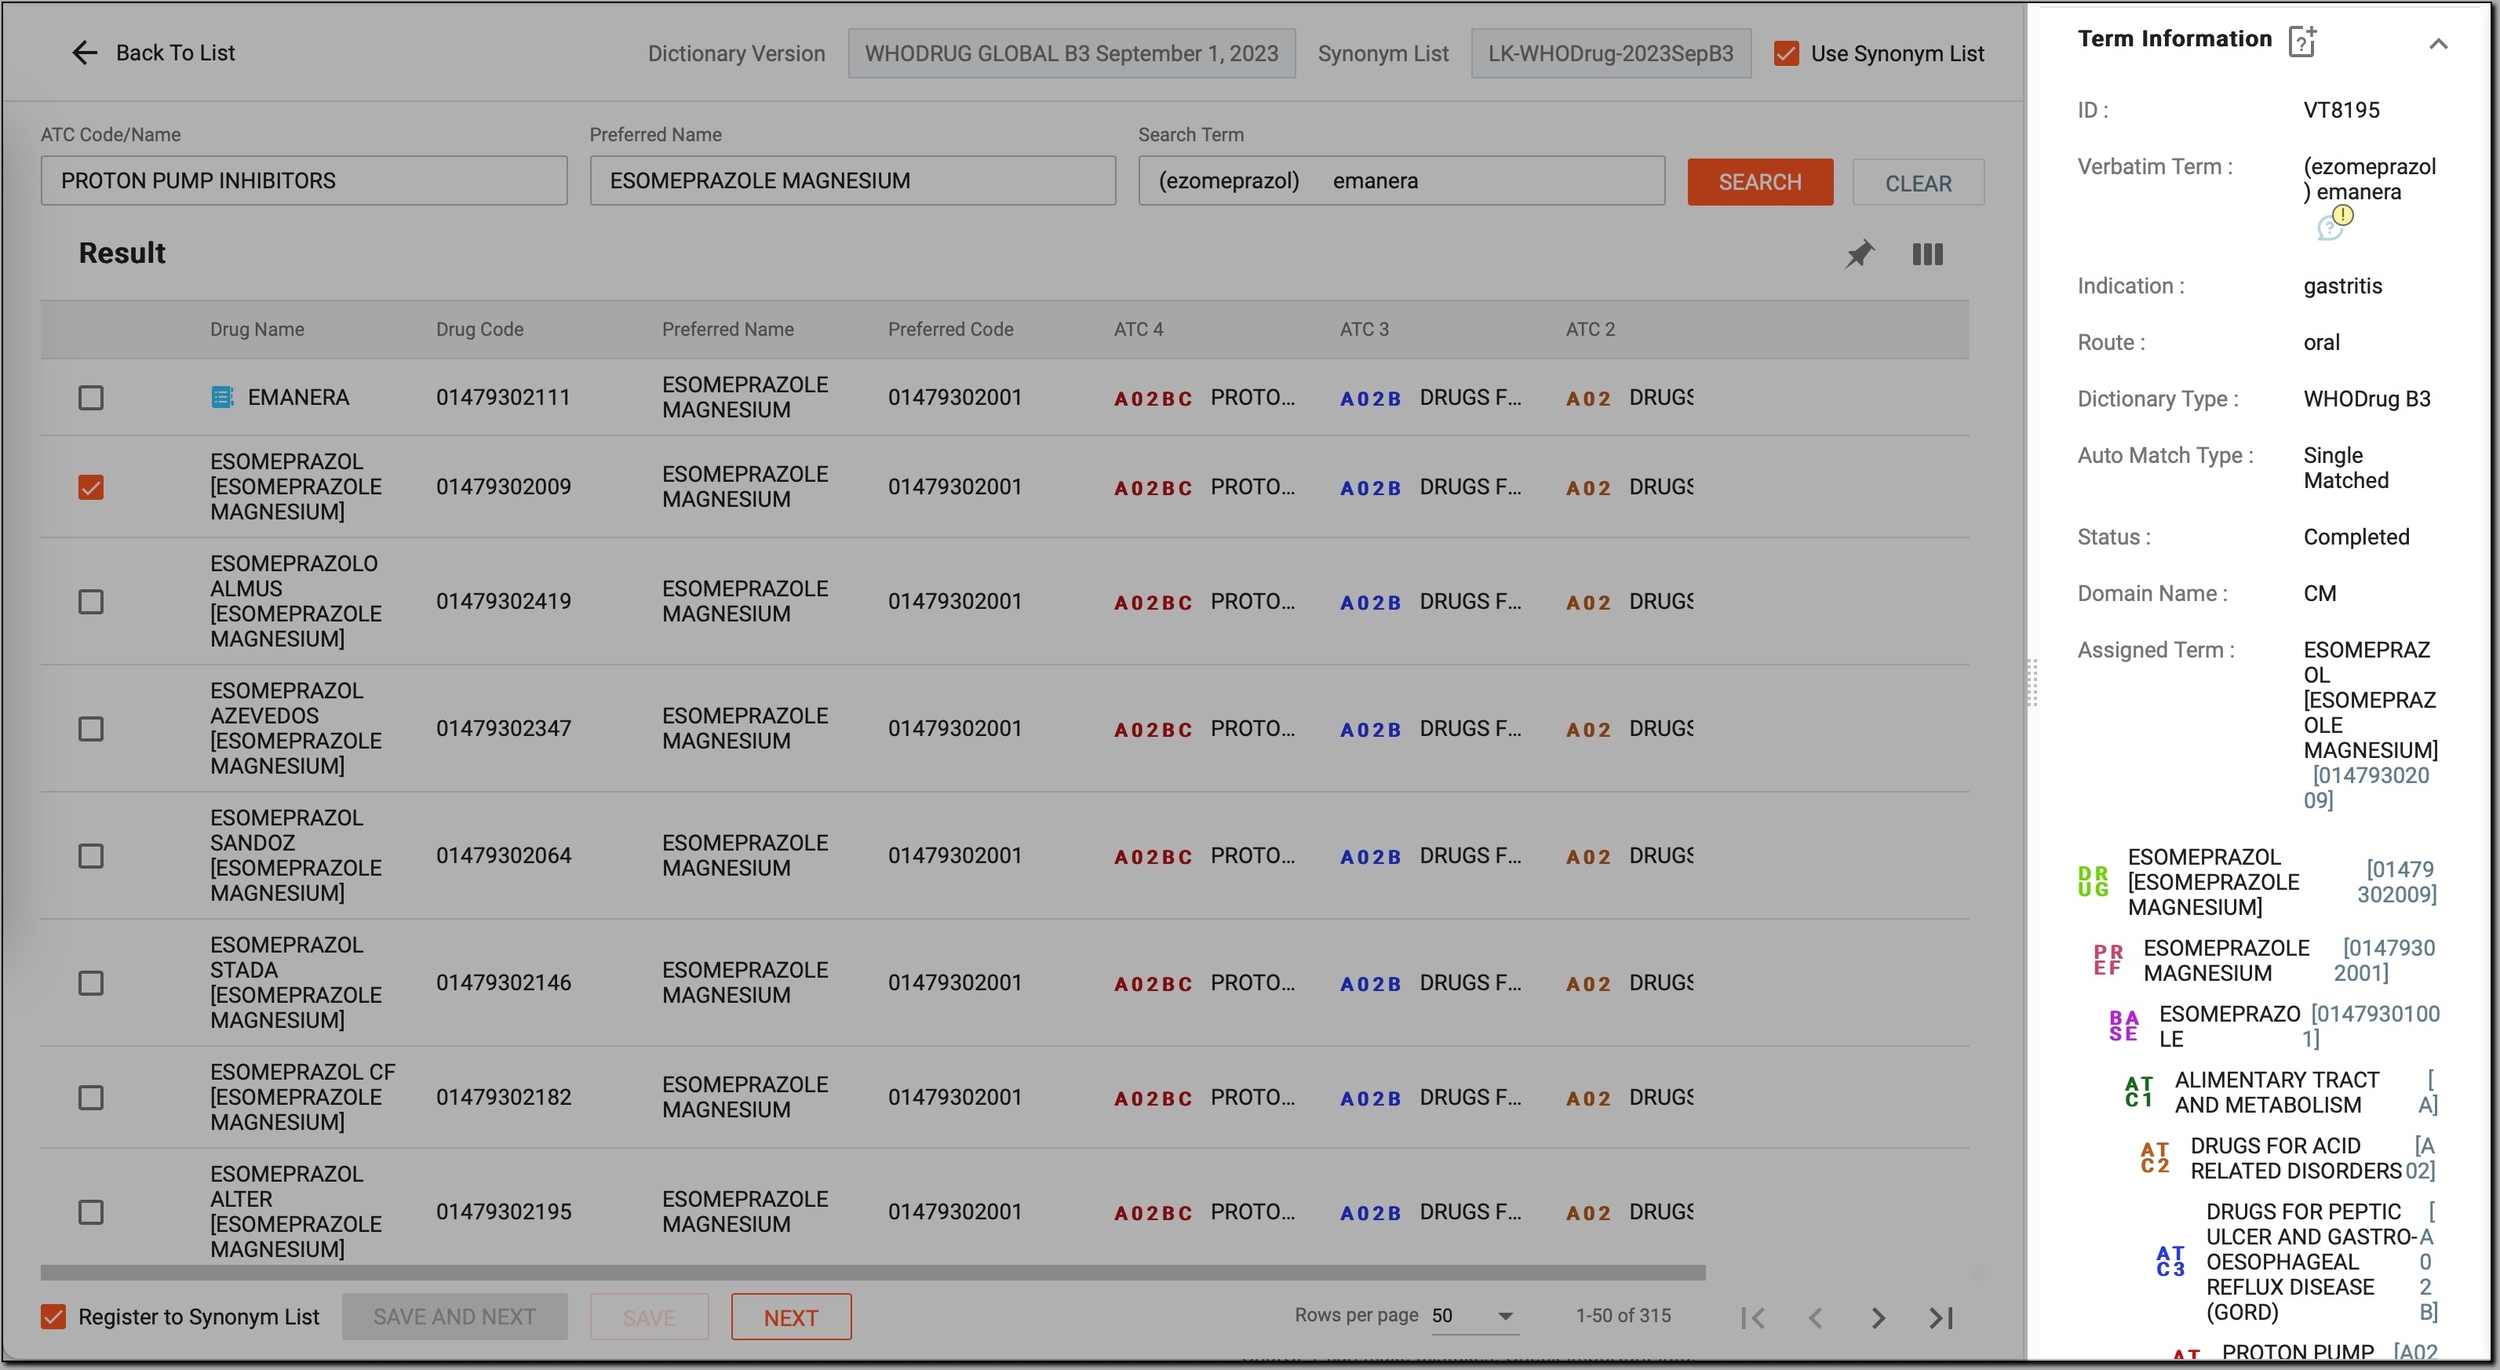Click the synonym list icon beside EMANERA
Image resolution: width=2500 pixels, height=1370 pixels.
click(223, 398)
